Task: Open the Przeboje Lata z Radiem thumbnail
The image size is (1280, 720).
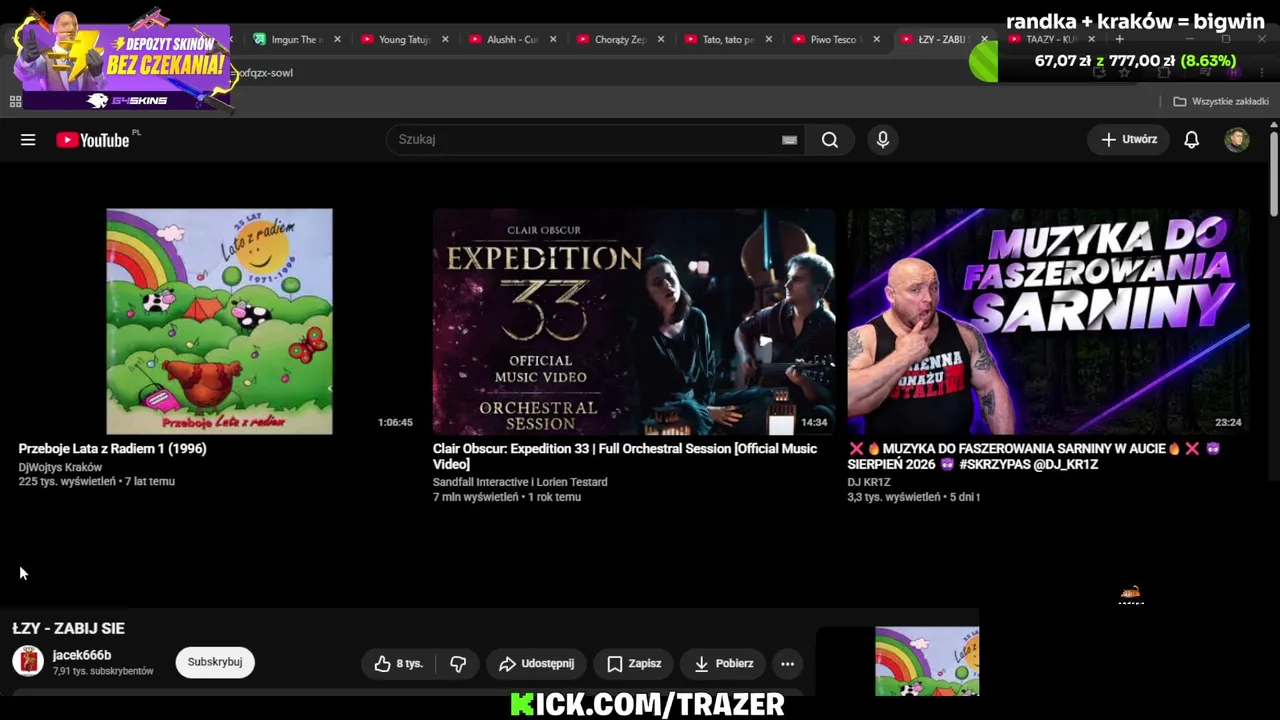Action: [x=219, y=321]
